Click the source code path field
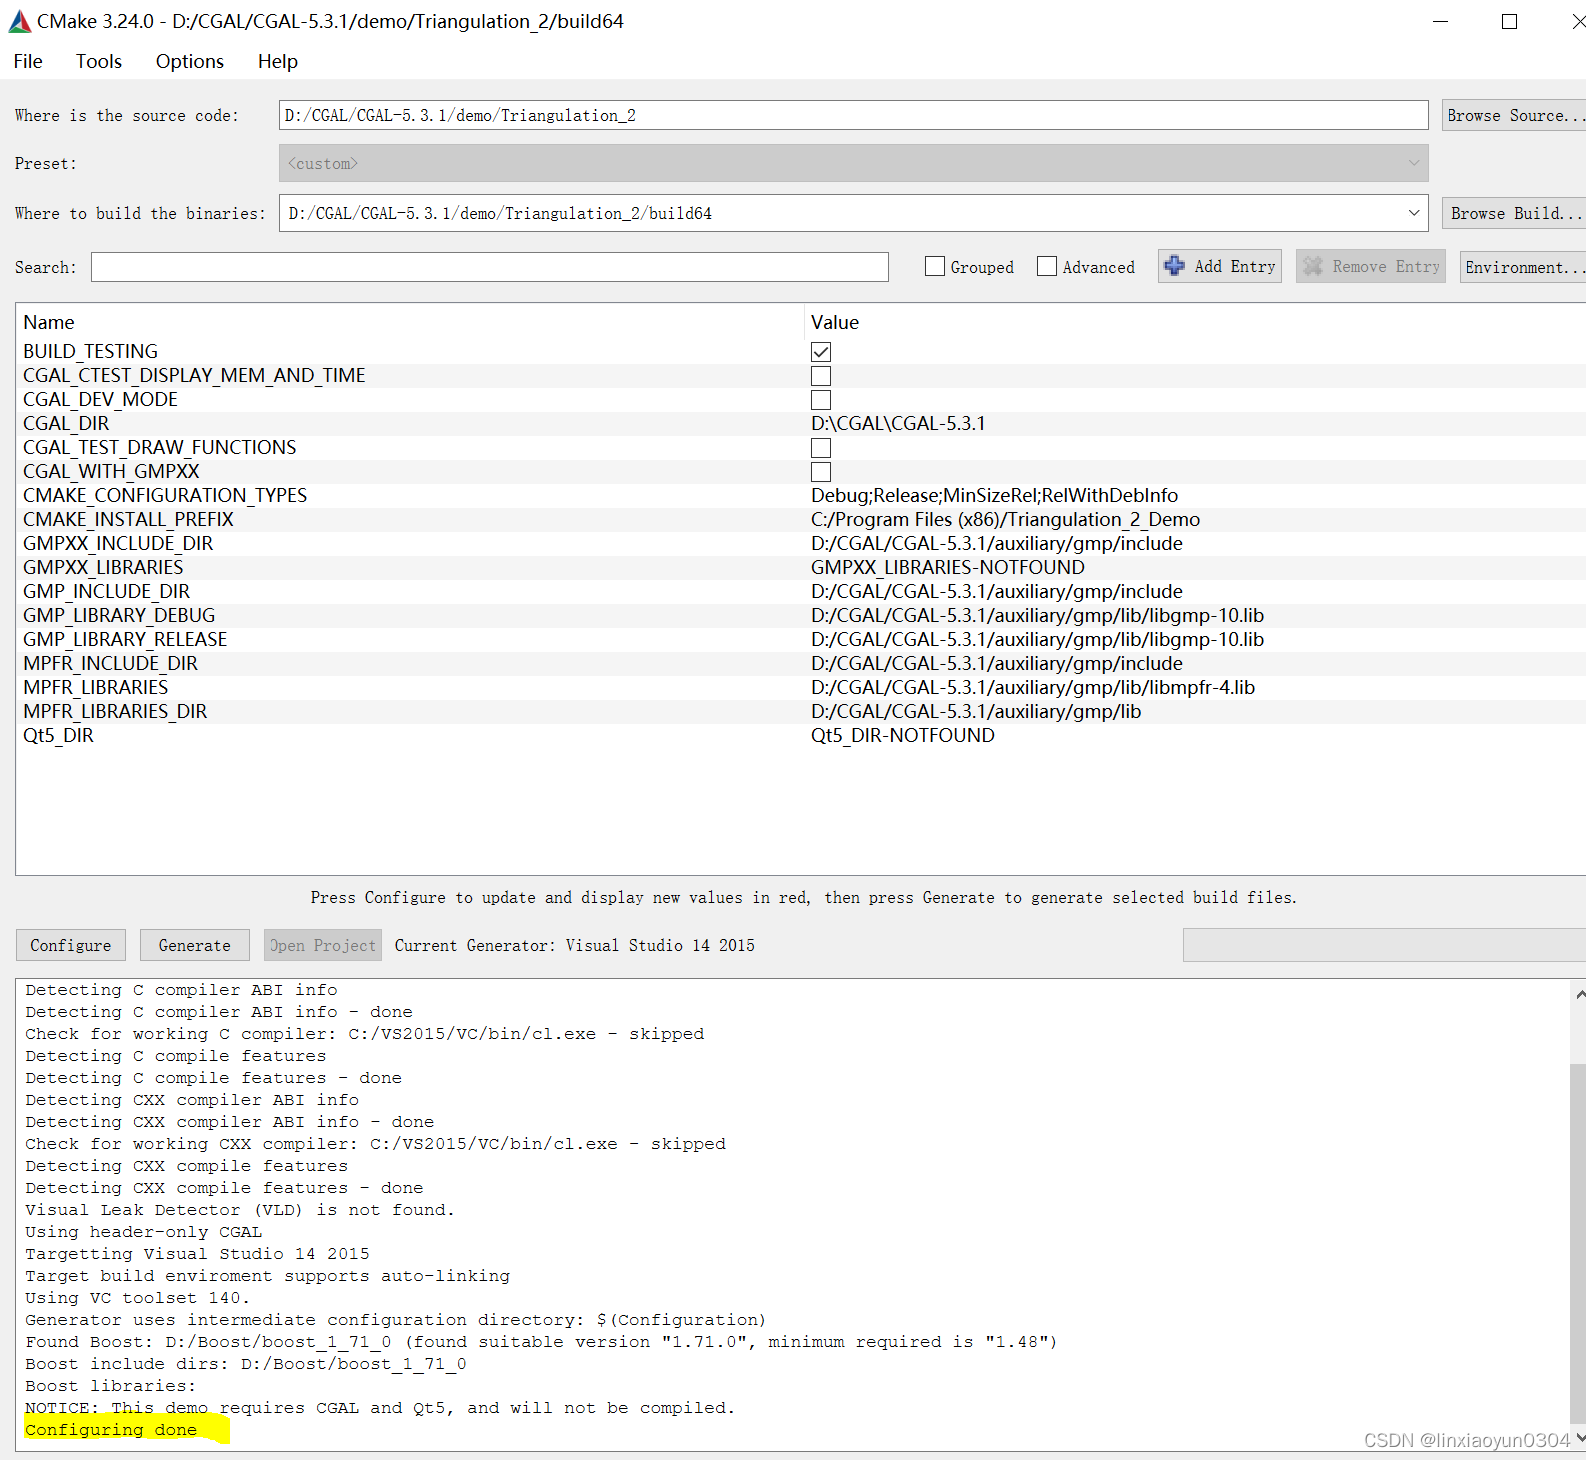Viewport: 1586px width, 1460px height. tap(853, 115)
